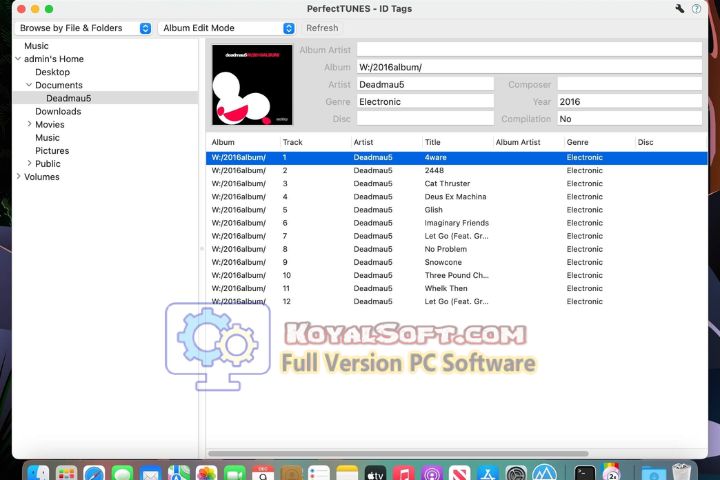This screenshot has height=480, width=720.
Task: Click the Artist field showing Deadmau5
Action: [425, 85]
